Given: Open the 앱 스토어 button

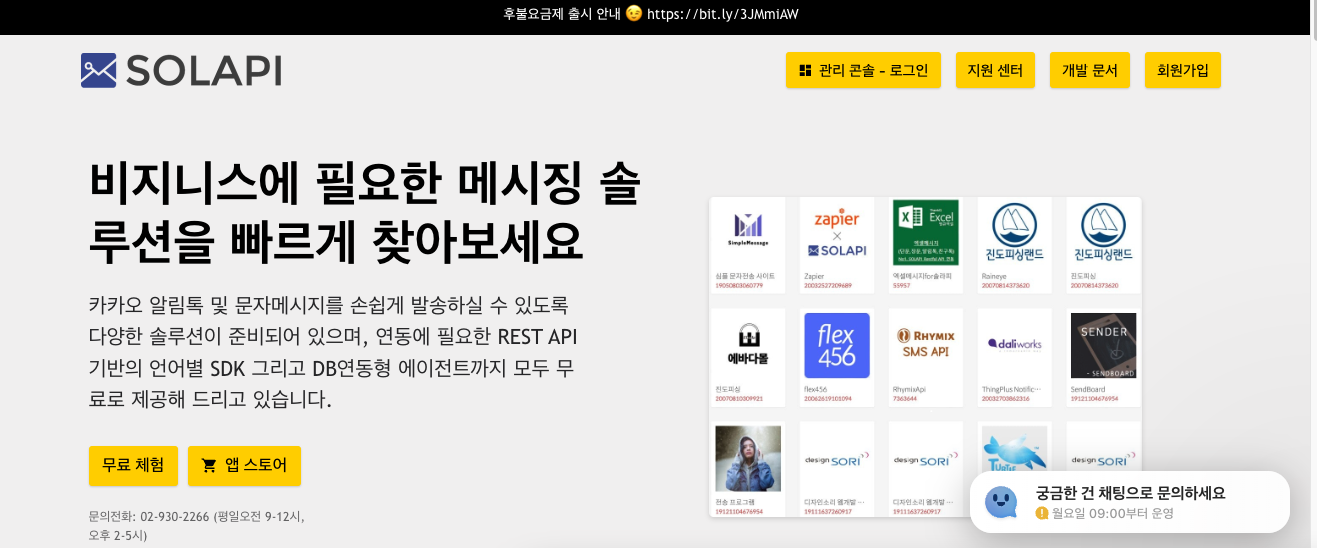Looking at the screenshot, I should pyautogui.click(x=244, y=465).
